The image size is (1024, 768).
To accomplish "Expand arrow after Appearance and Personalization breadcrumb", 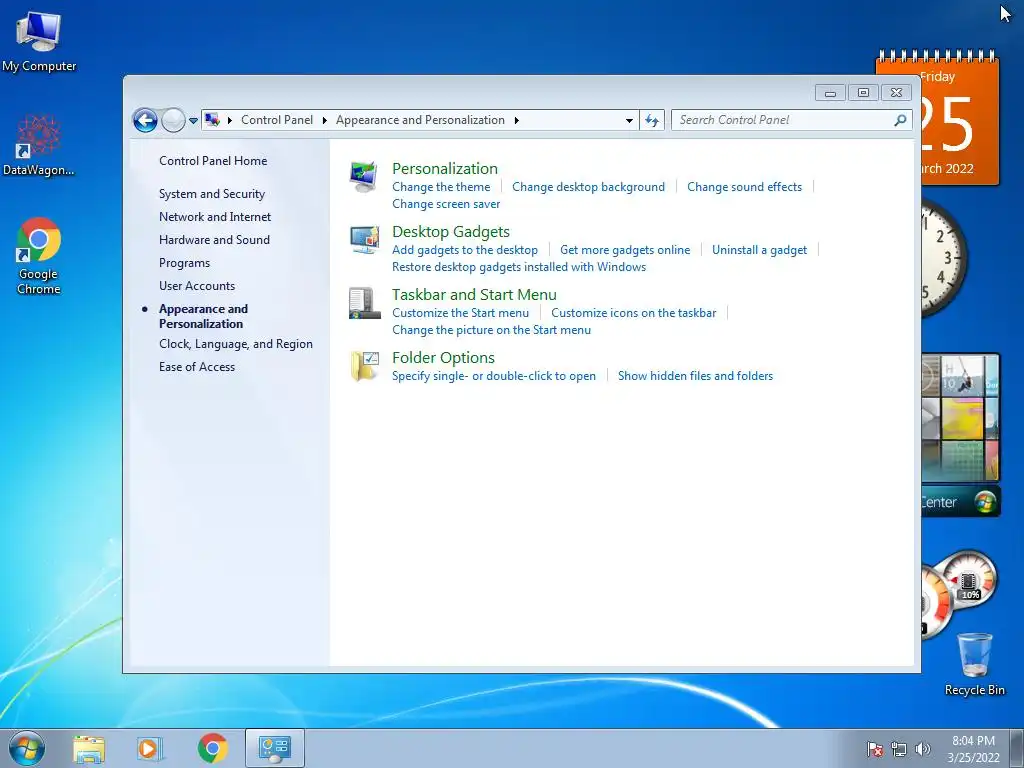I will click(x=517, y=120).
